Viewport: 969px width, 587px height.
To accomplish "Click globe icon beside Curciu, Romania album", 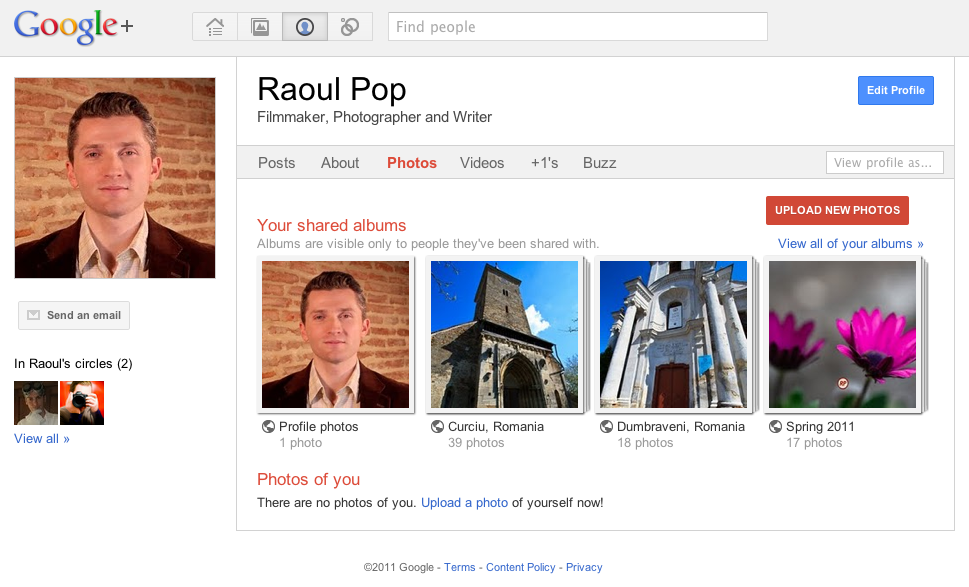I will point(437,427).
